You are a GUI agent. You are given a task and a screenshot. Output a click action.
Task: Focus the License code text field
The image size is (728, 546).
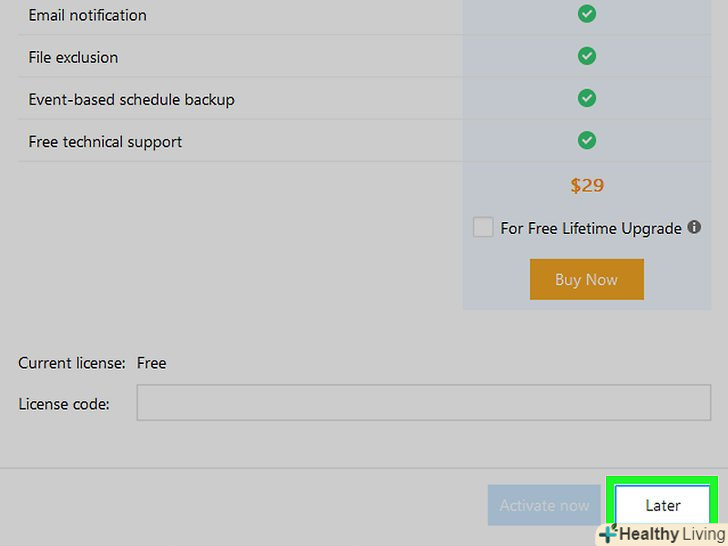pos(424,404)
